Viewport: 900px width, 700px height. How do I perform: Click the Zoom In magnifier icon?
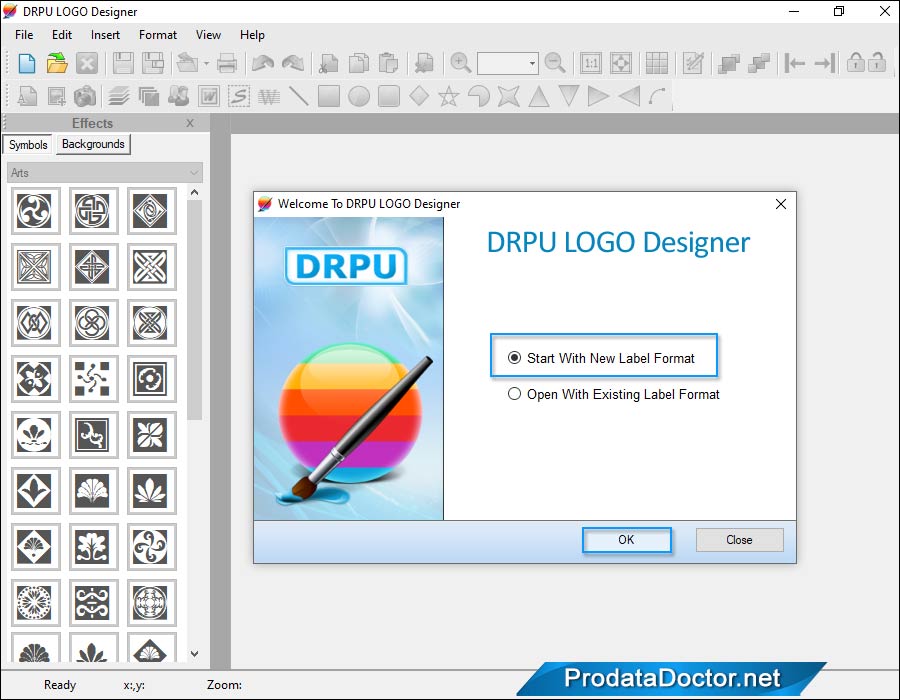point(460,63)
